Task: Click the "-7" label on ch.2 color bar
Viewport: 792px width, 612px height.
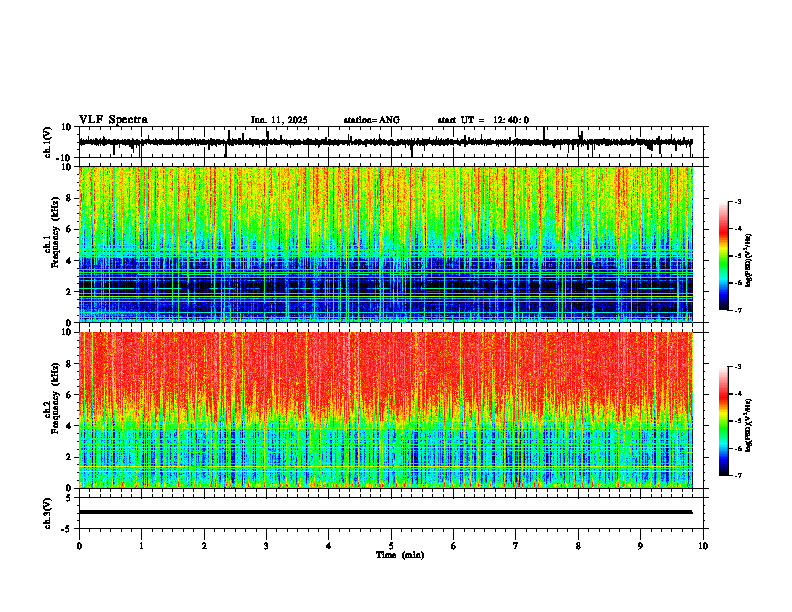Action: coord(738,476)
